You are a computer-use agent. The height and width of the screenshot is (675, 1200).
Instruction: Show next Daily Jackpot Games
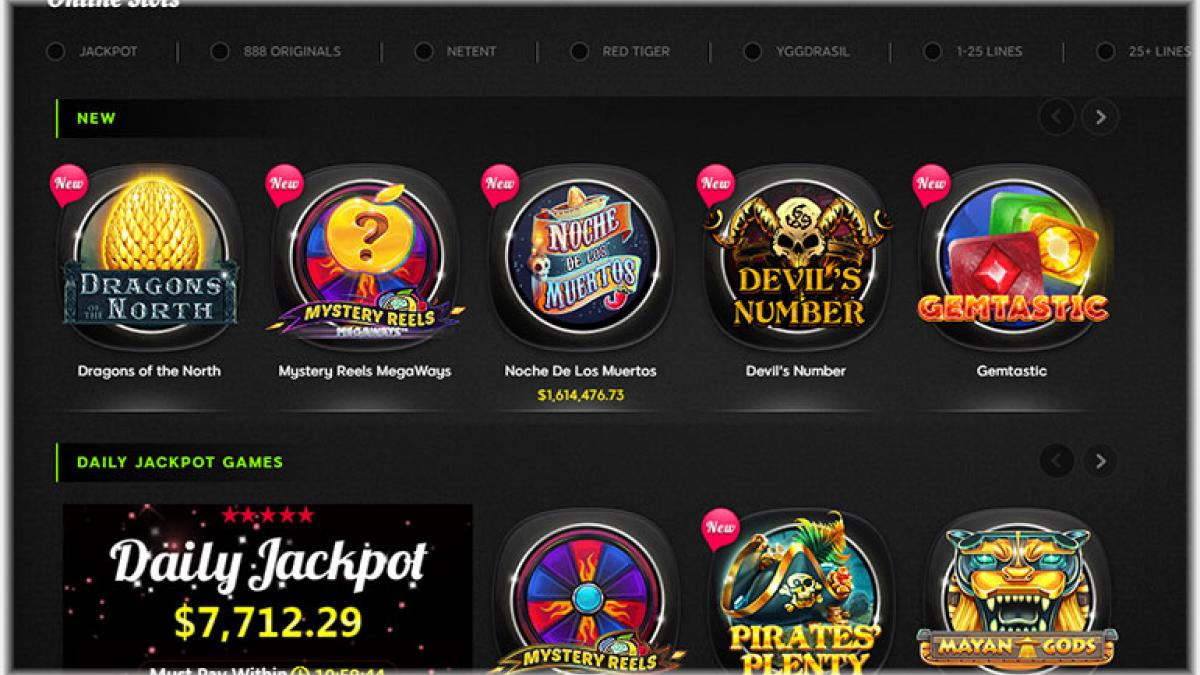pyautogui.click(x=1100, y=461)
